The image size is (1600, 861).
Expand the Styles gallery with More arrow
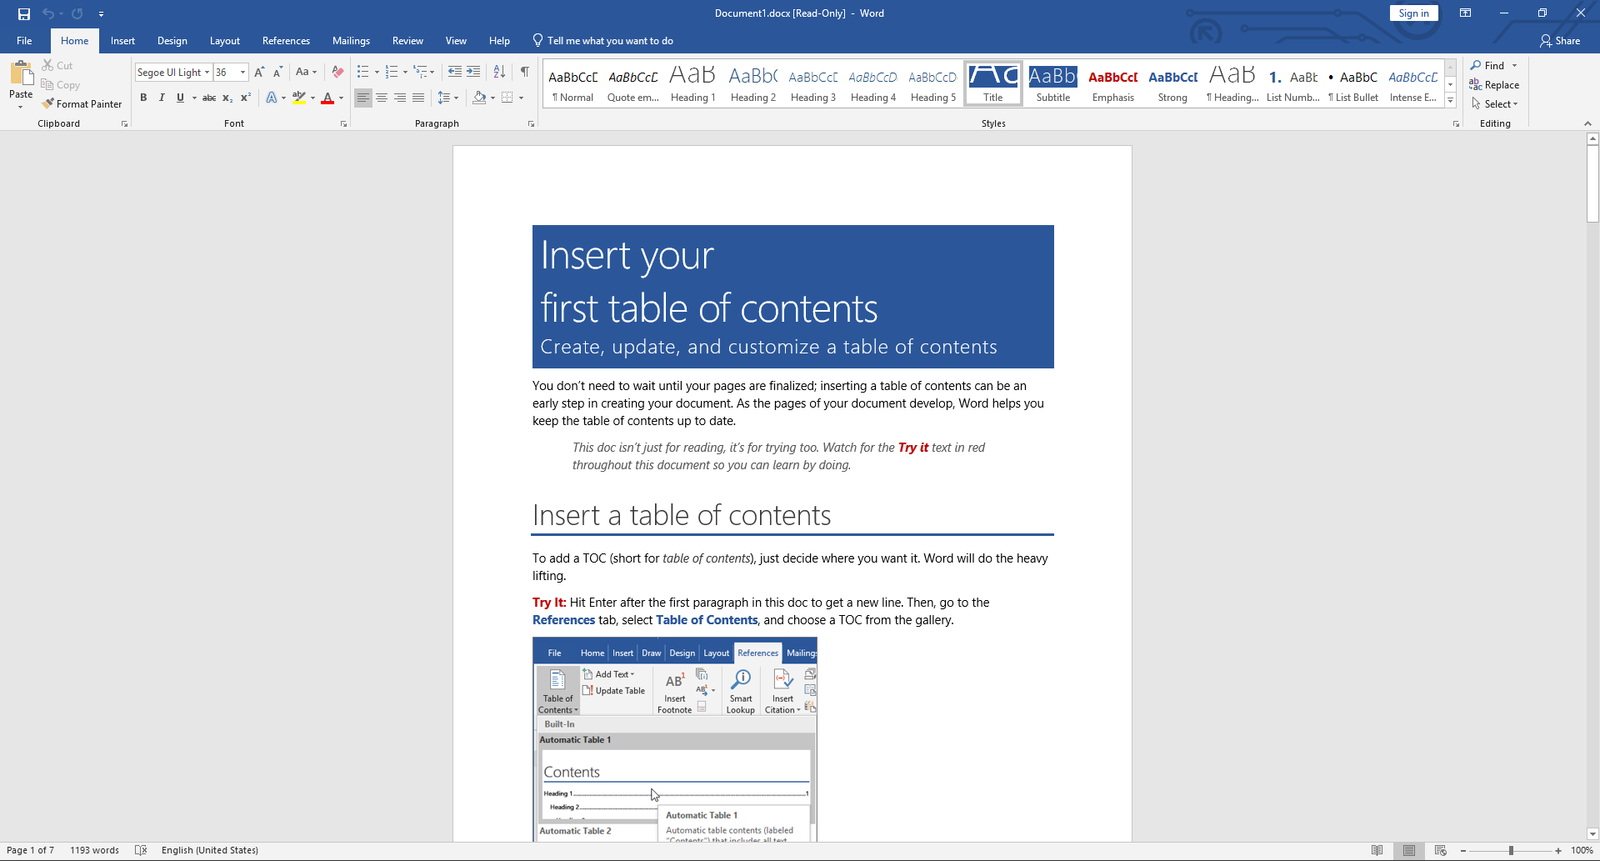click(x=1450, y=101)
